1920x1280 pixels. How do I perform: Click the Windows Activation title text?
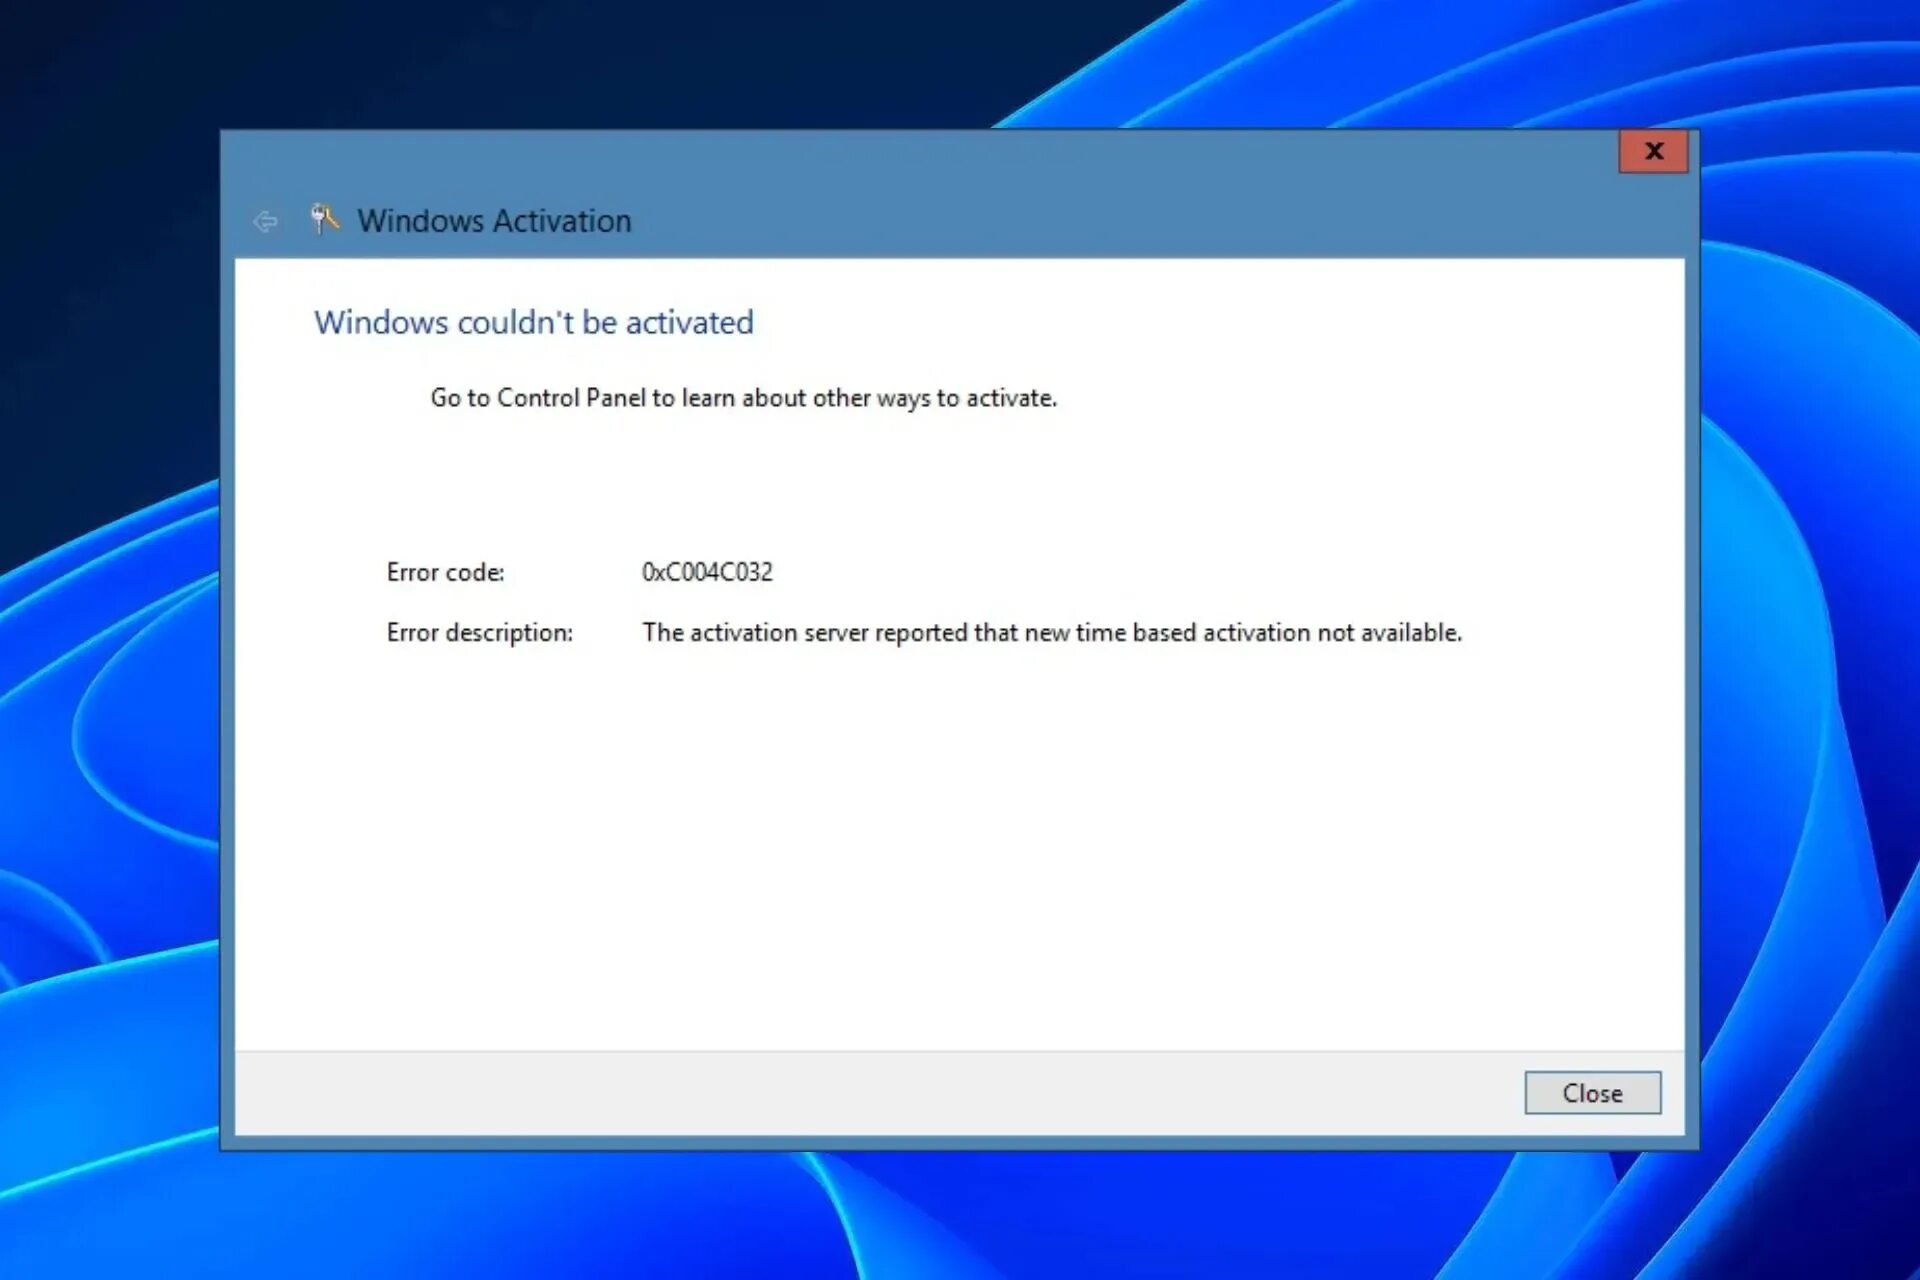coord(494,221)
